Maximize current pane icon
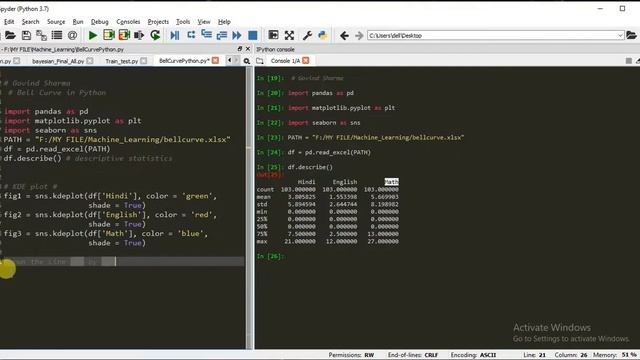Viewport: 640px width, 360px height. coord(273,36)
